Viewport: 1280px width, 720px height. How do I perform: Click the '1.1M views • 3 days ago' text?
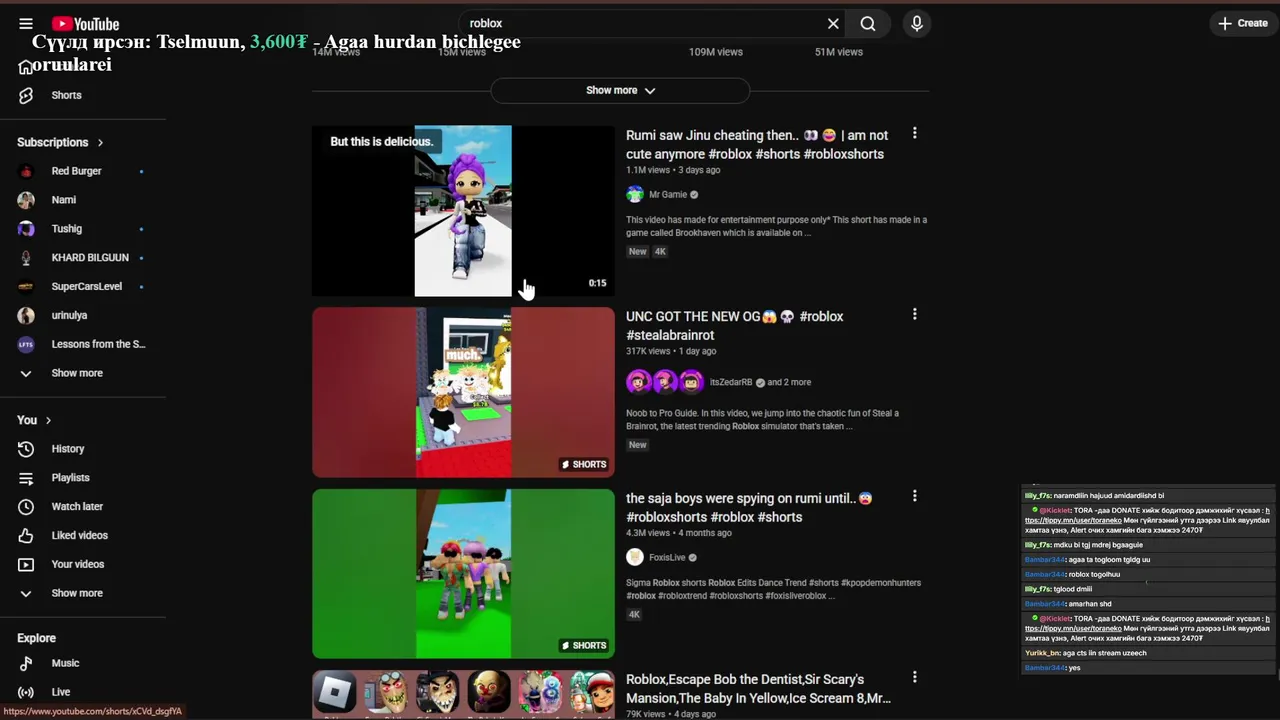(673, 170)
